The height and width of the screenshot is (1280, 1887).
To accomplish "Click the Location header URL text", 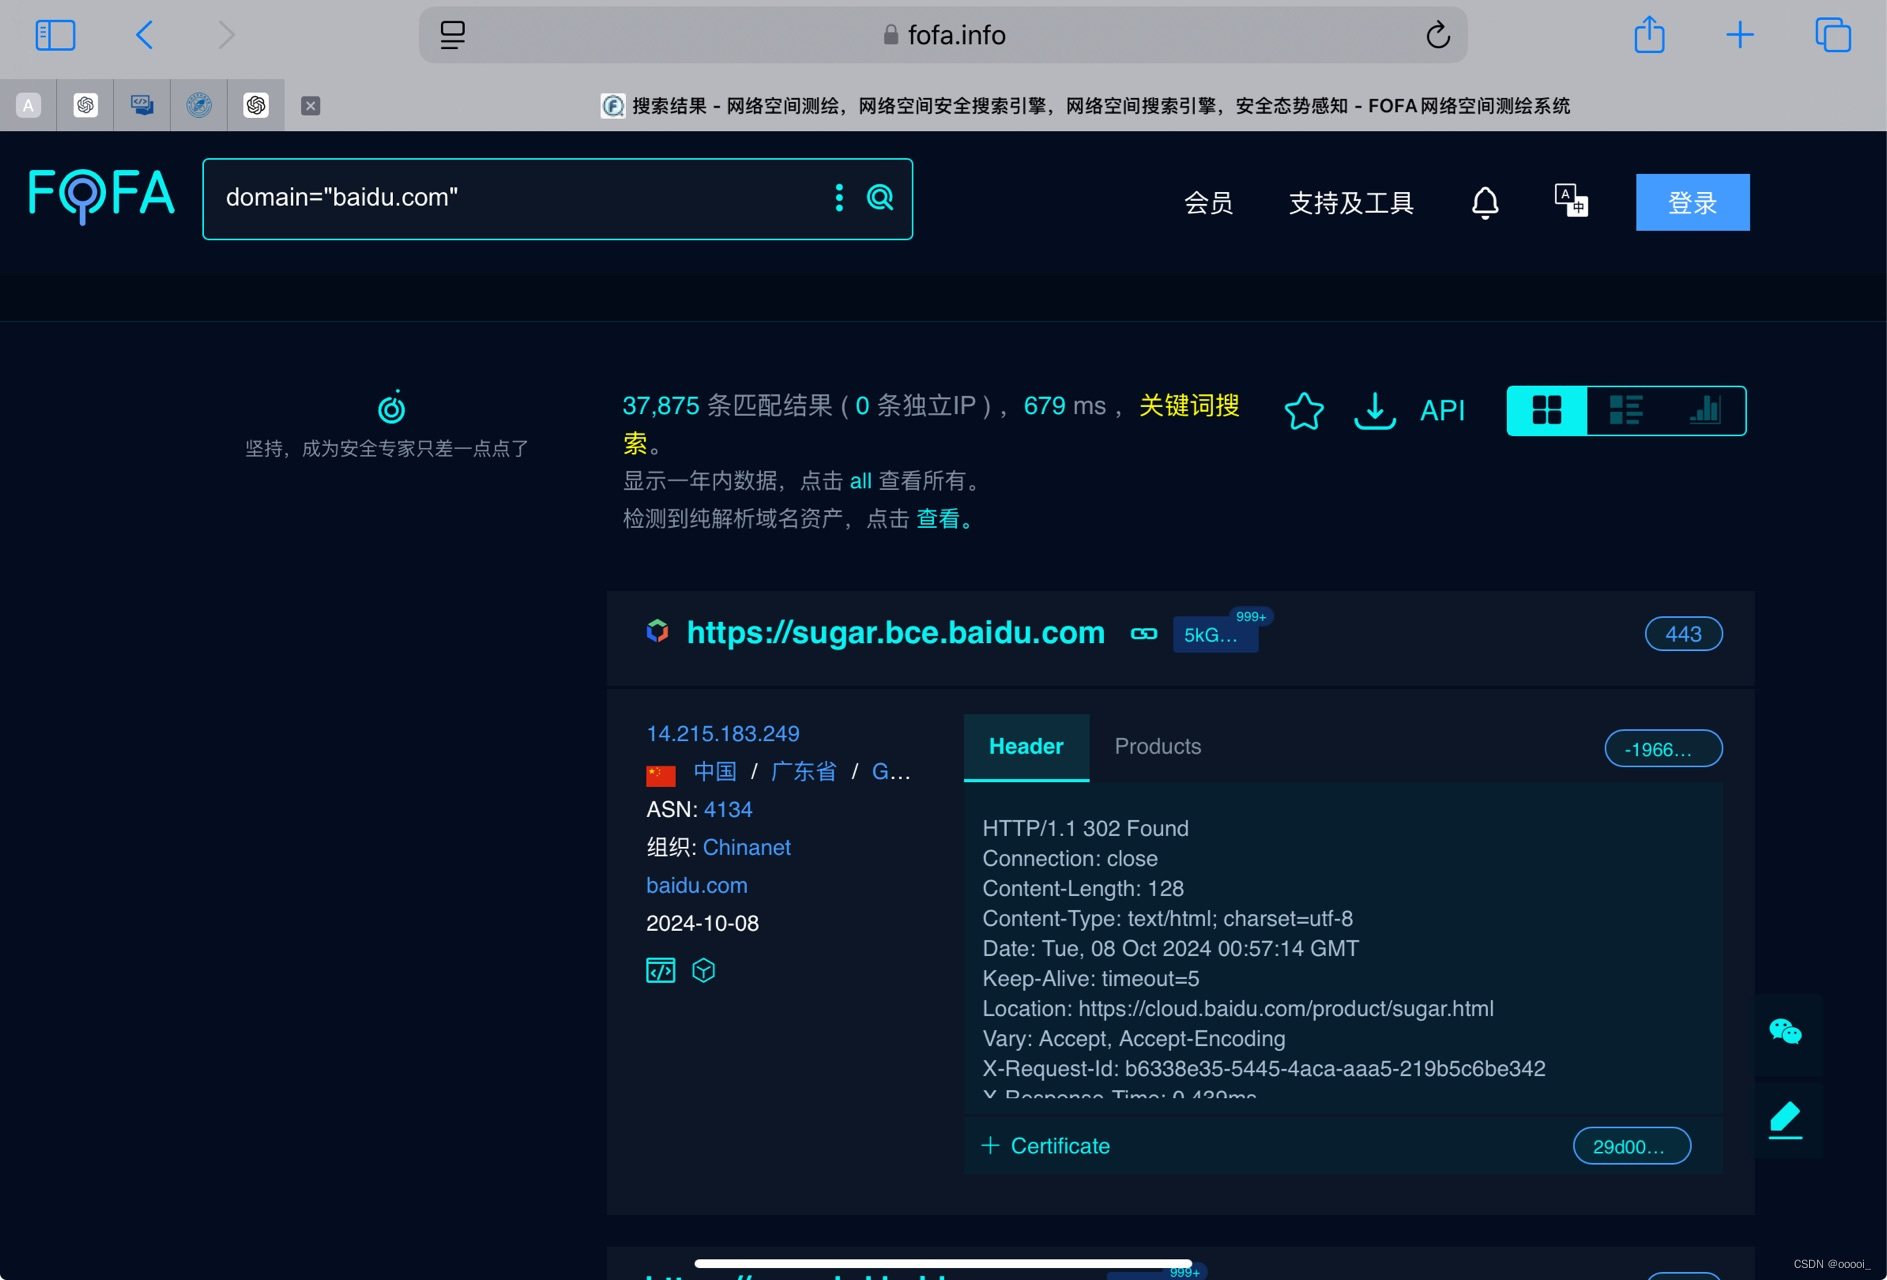I will 1286,1009.
